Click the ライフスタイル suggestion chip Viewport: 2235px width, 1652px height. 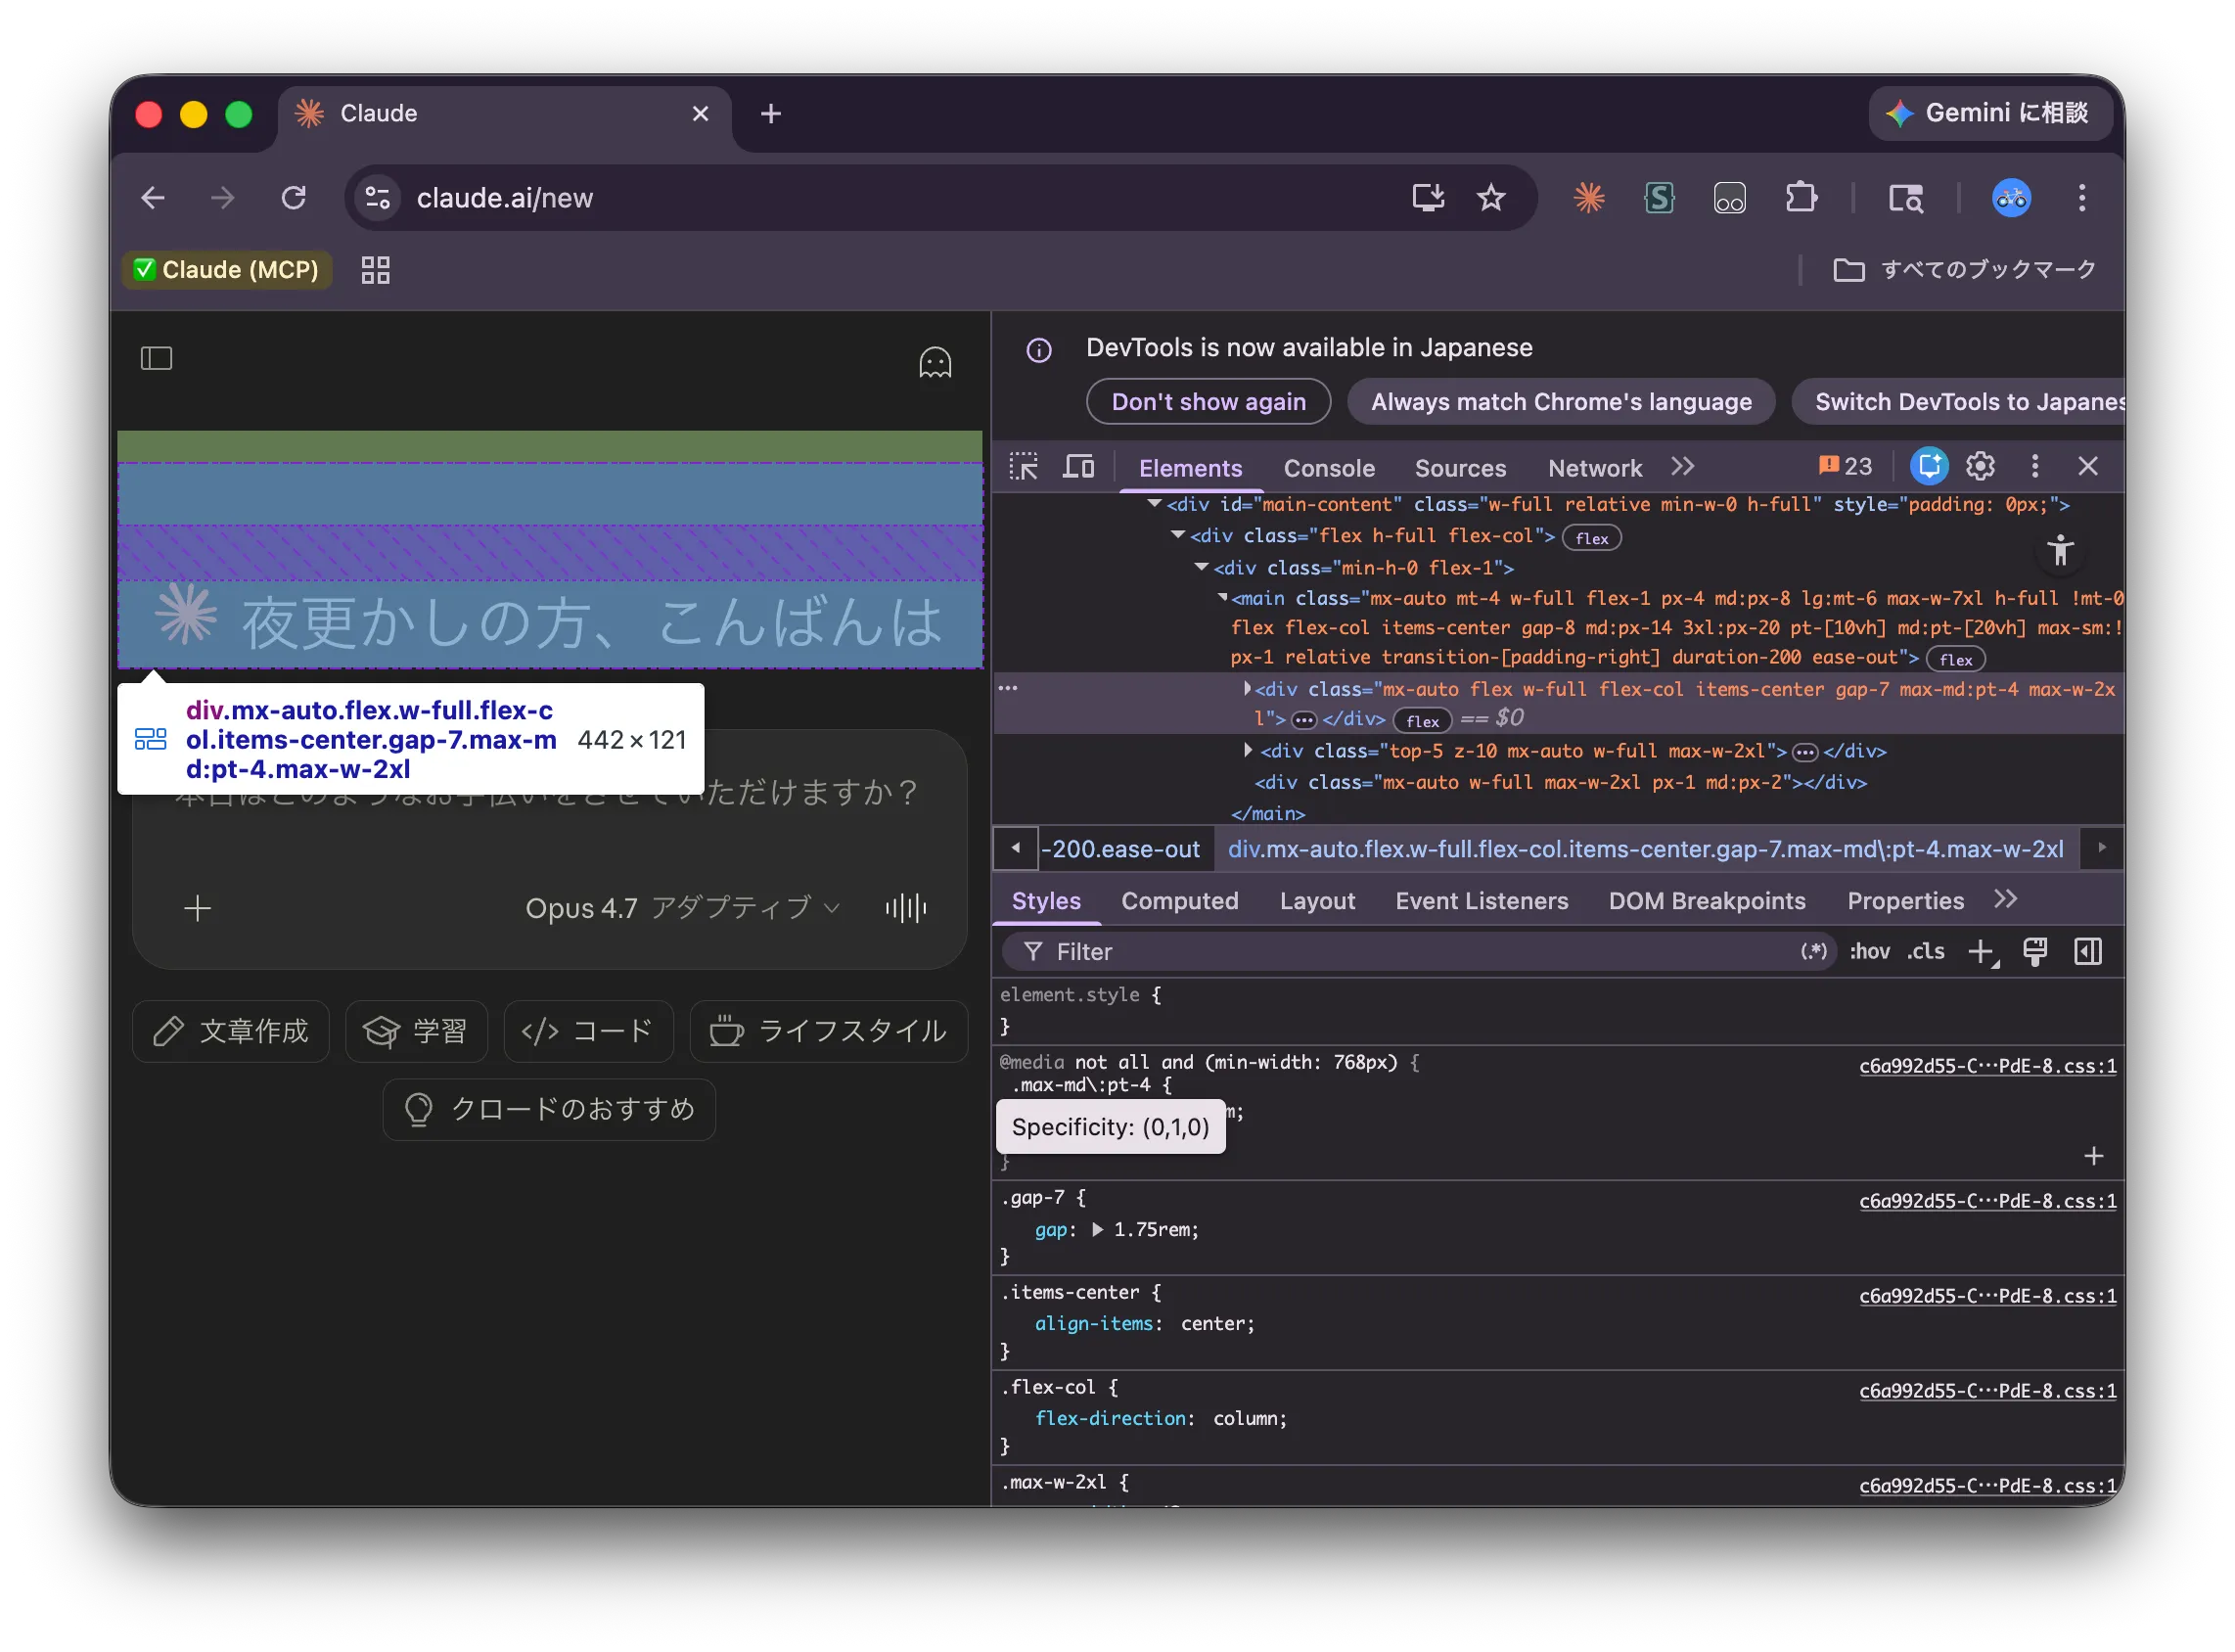tap(828, 1031)
